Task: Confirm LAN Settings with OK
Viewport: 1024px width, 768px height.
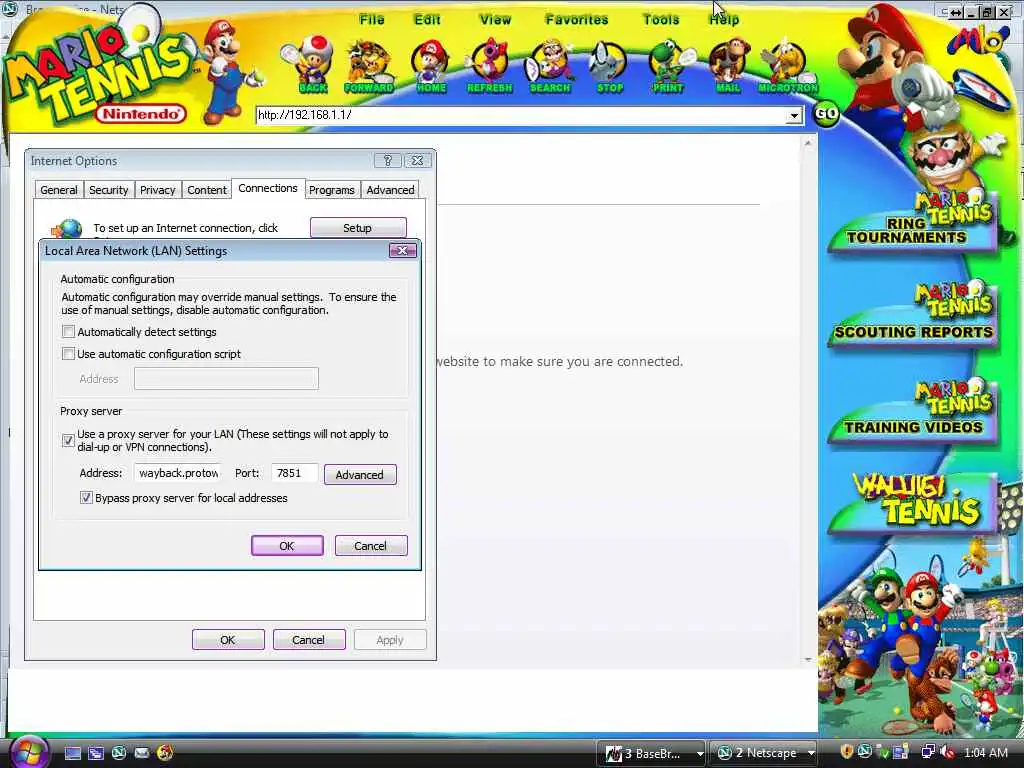Action: (287, 546)
